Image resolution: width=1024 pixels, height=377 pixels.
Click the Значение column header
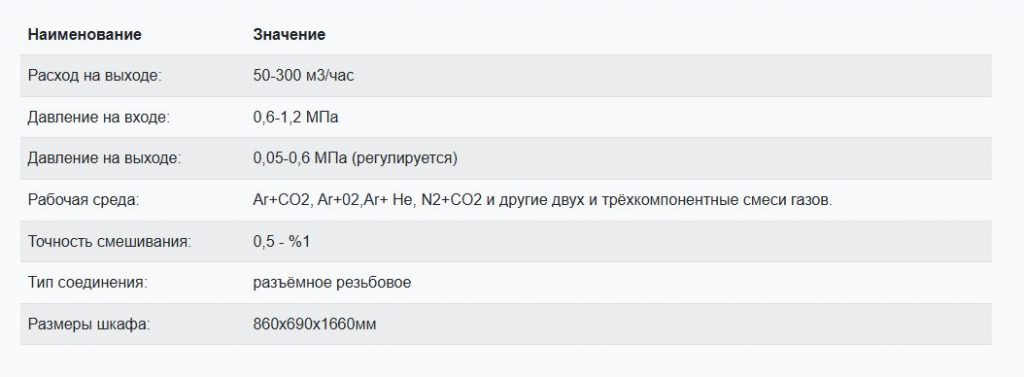[289, 35]
